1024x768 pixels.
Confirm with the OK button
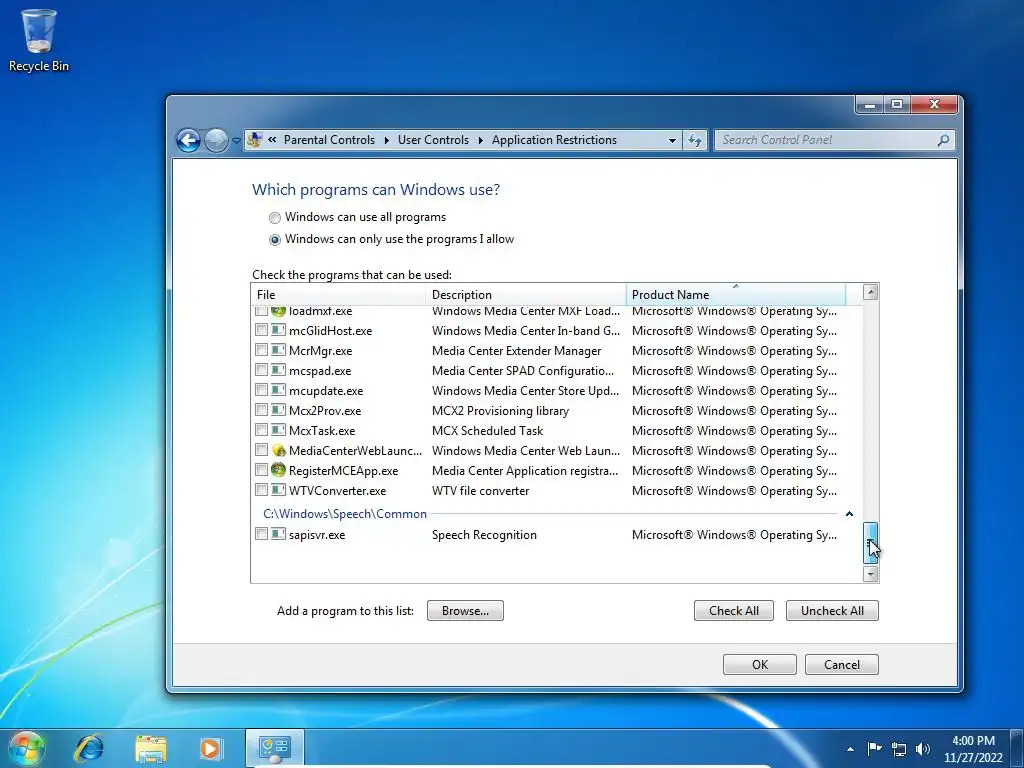pos(760,664)
